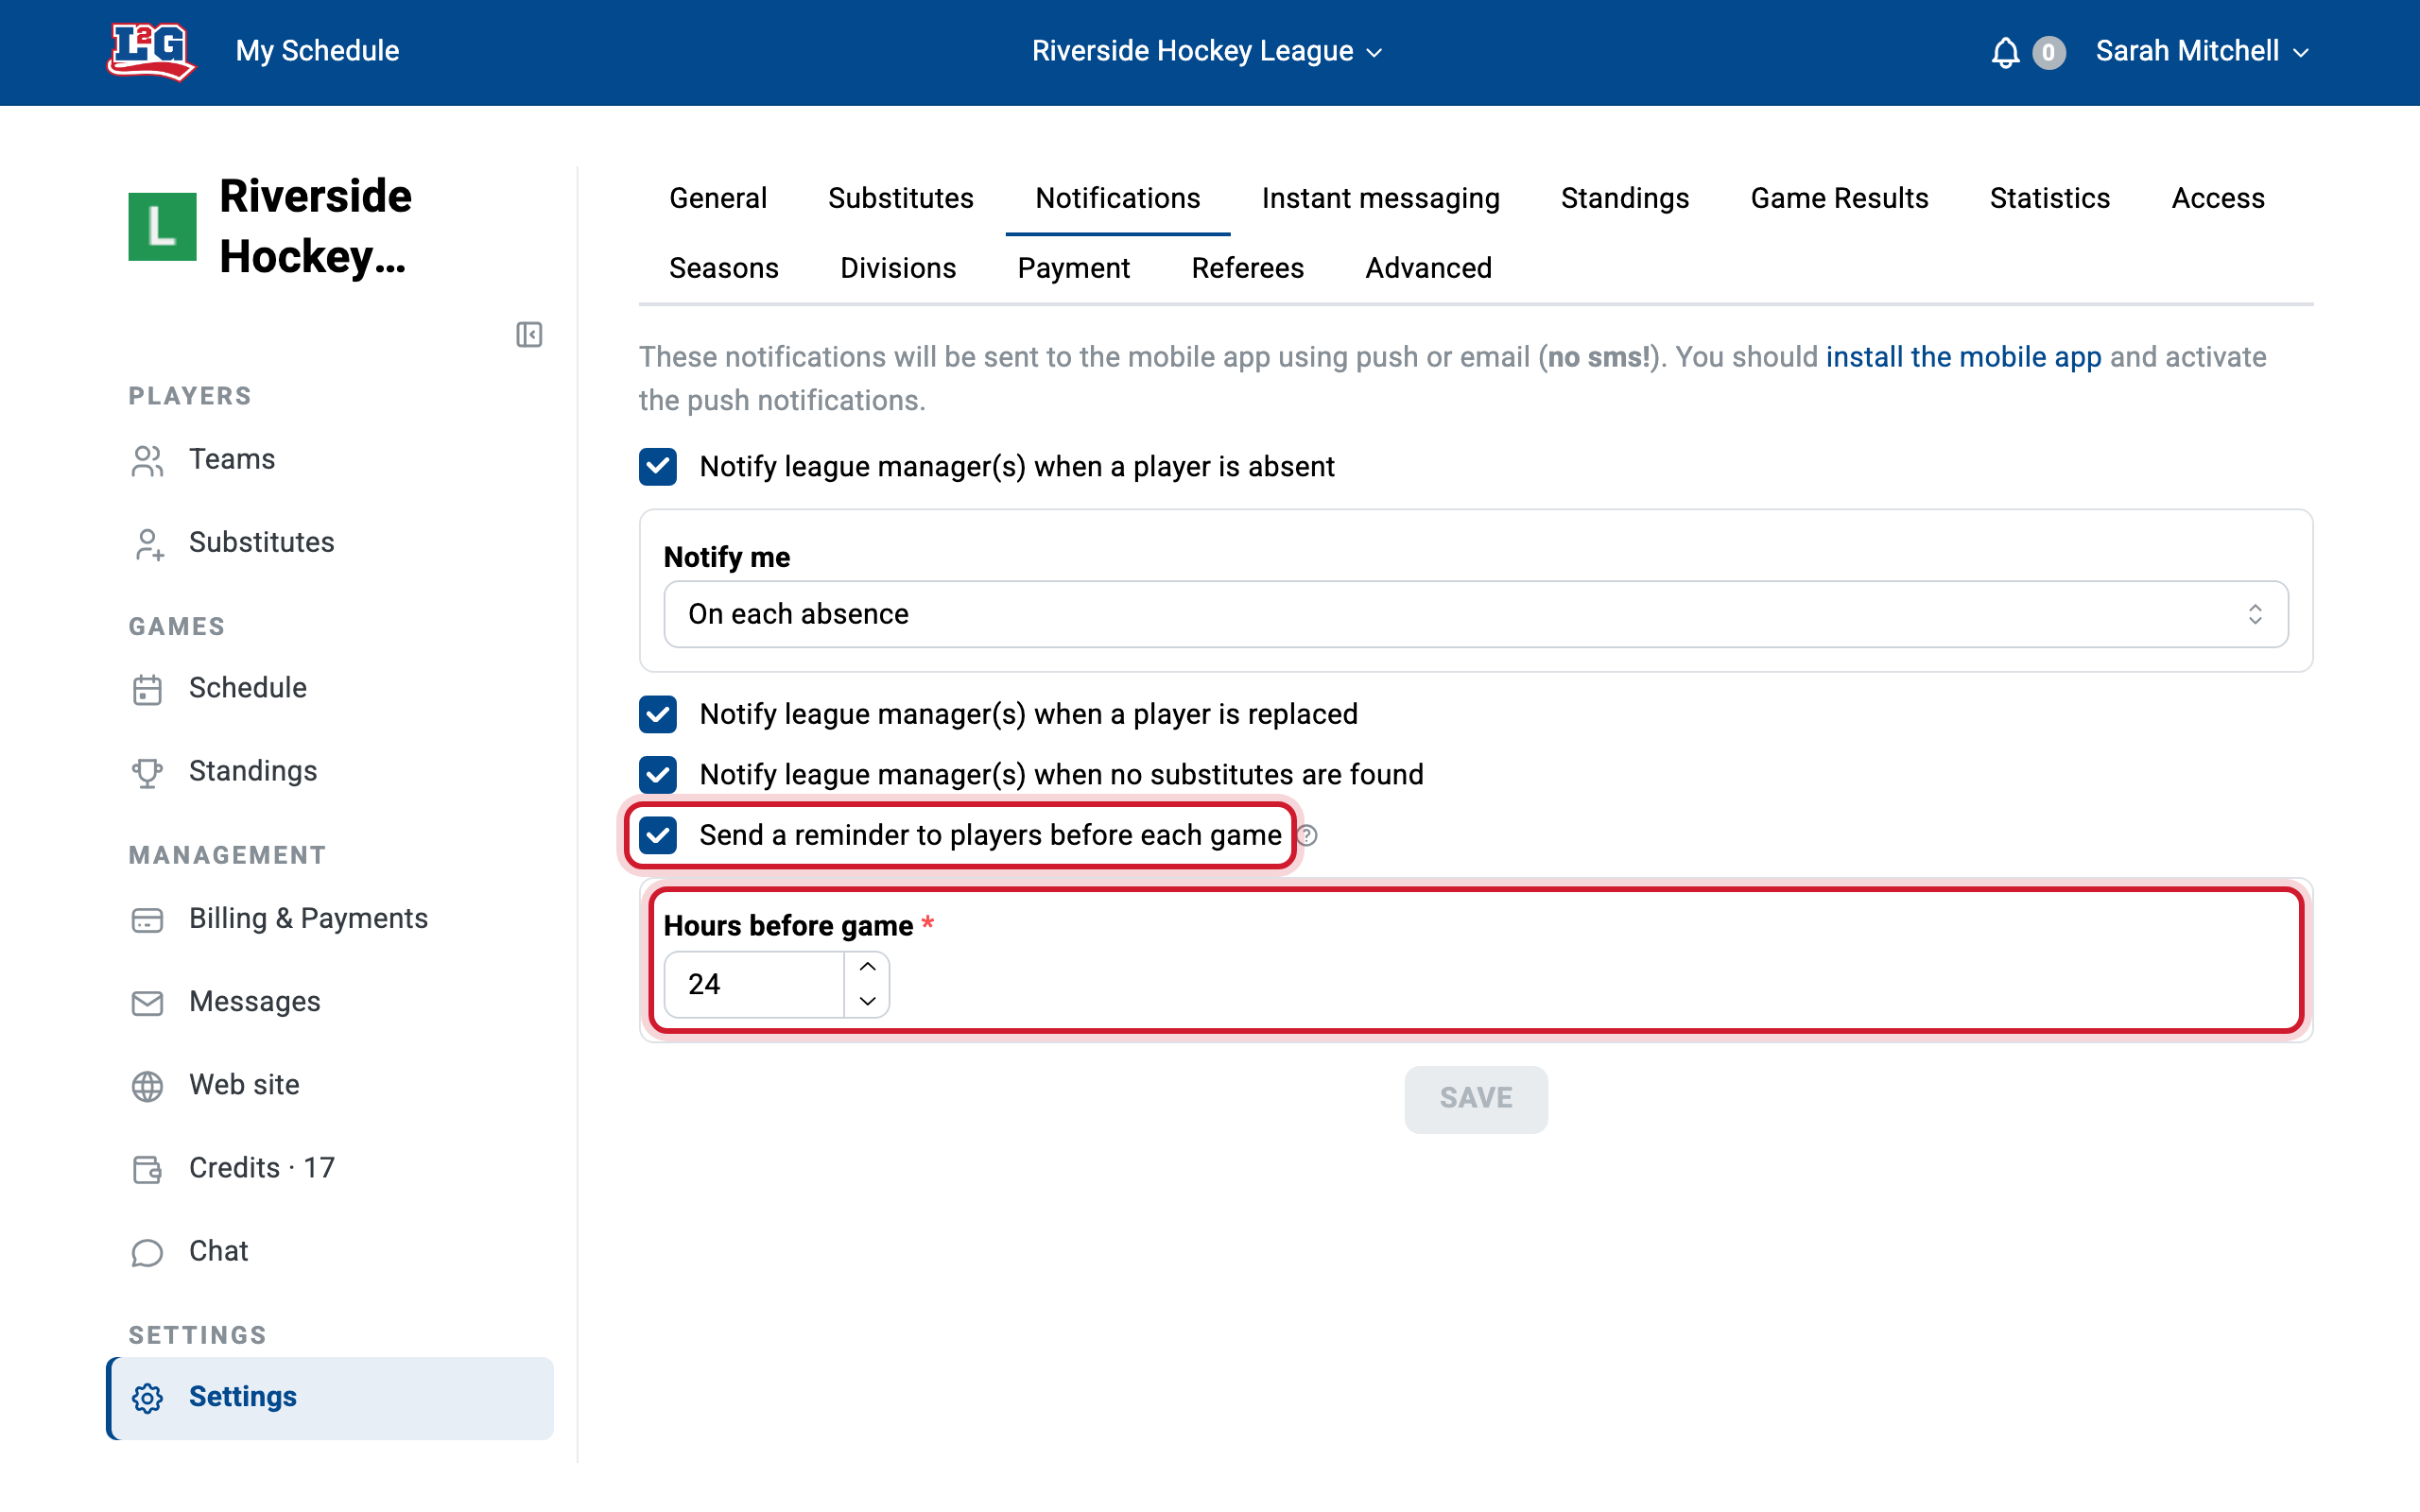
Task: Switch to the Seasons tab
Action: coord(724,268)
